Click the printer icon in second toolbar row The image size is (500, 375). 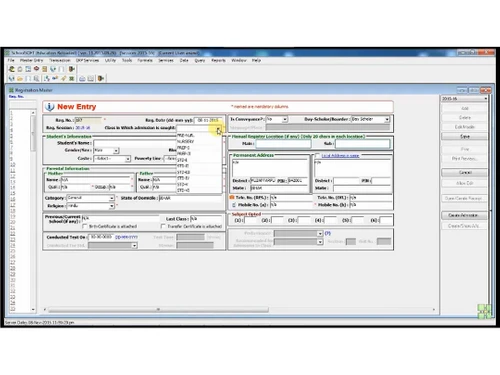coord(82,78)
